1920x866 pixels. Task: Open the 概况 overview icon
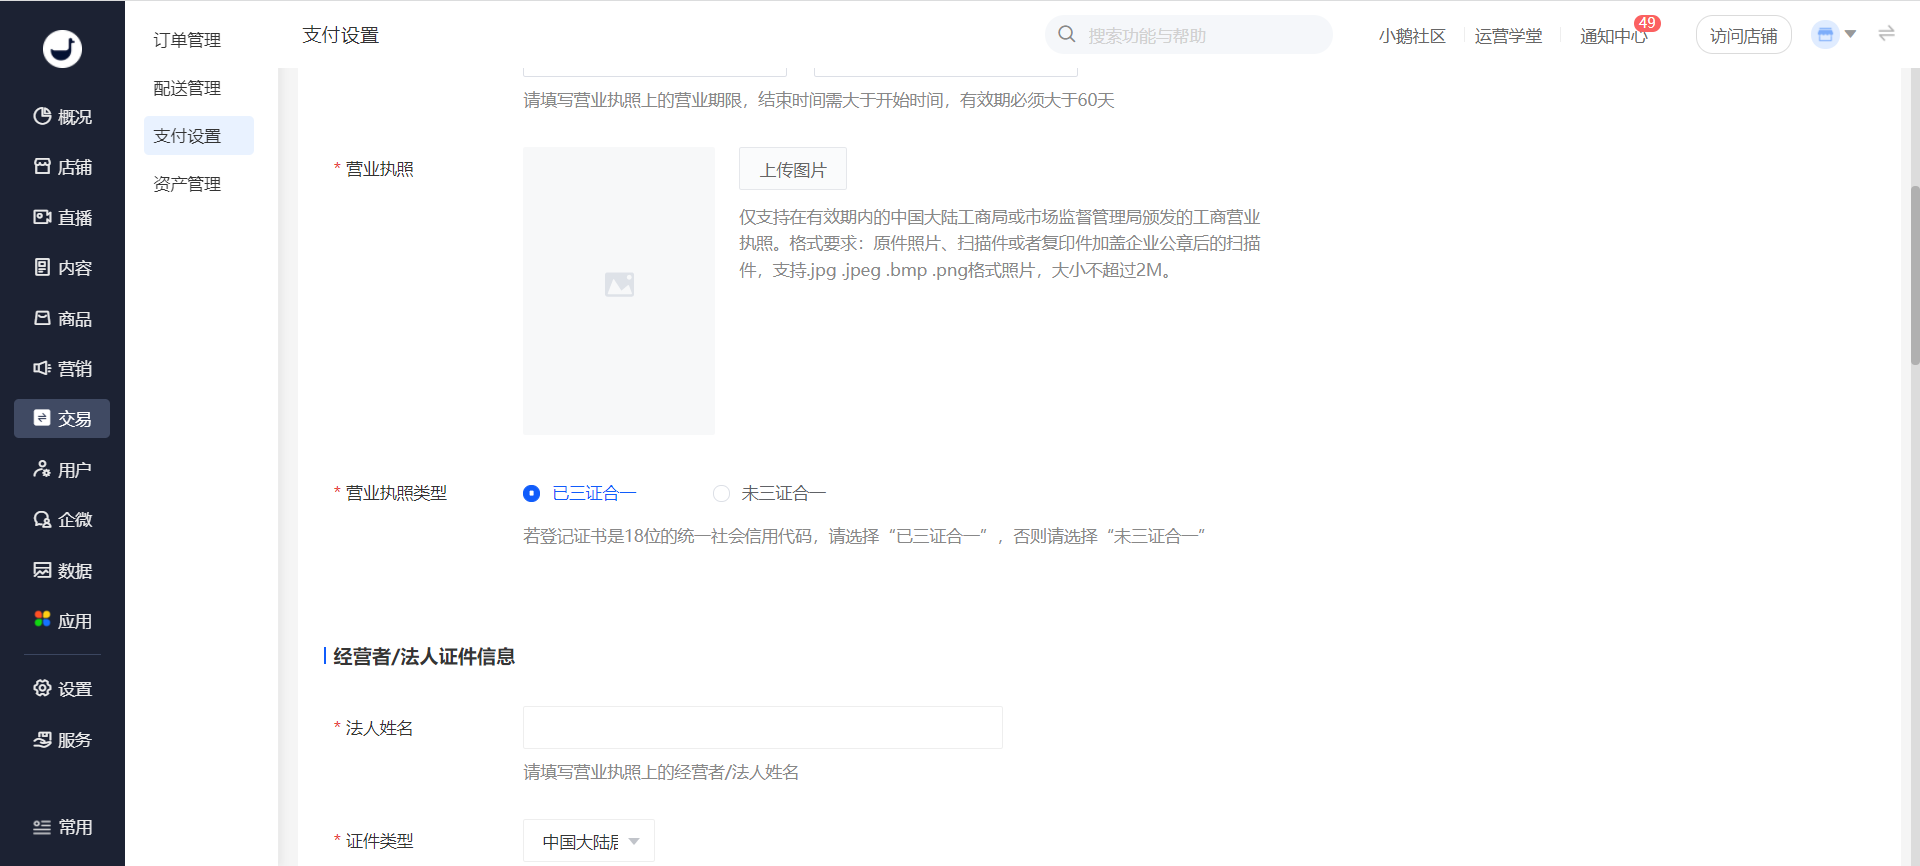[x=42, y=116]
